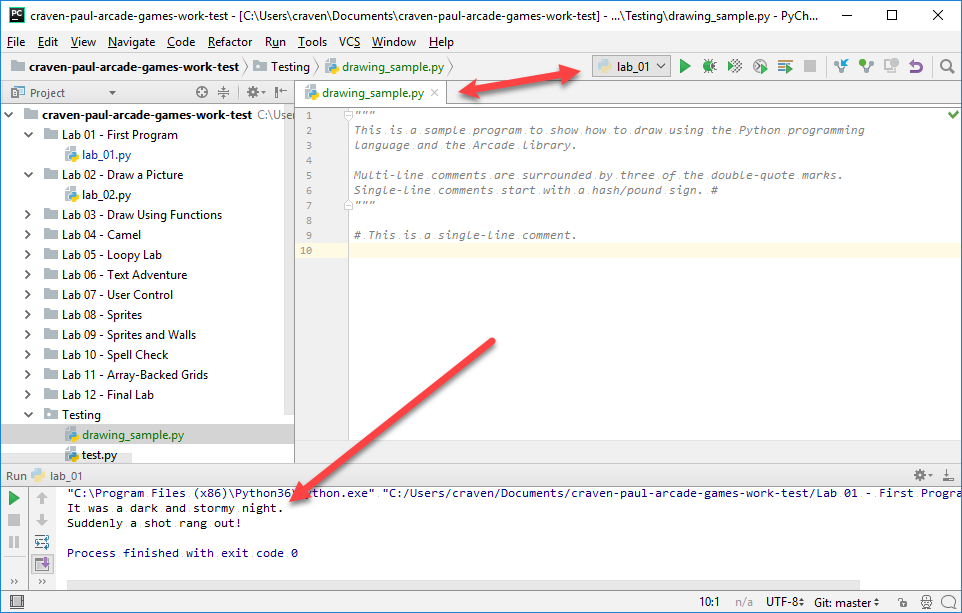
Task: Start debugging with the bug icon
Action: (x=709, y=66)
